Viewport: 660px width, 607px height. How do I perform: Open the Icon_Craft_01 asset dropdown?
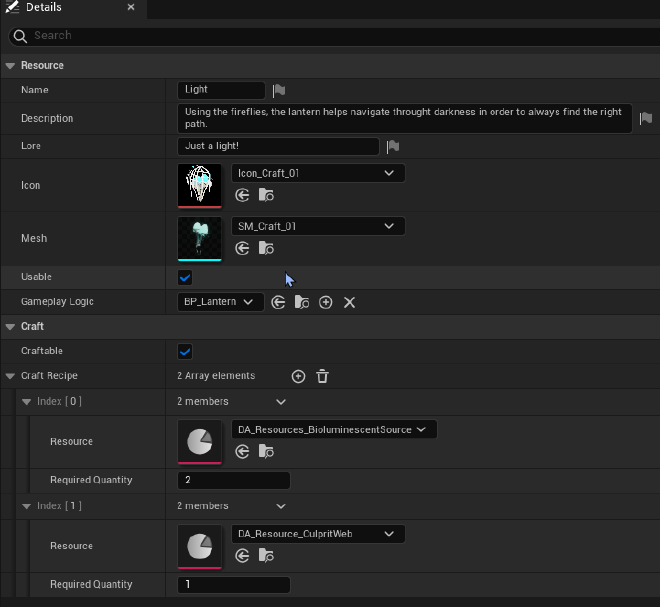(318, 173)
